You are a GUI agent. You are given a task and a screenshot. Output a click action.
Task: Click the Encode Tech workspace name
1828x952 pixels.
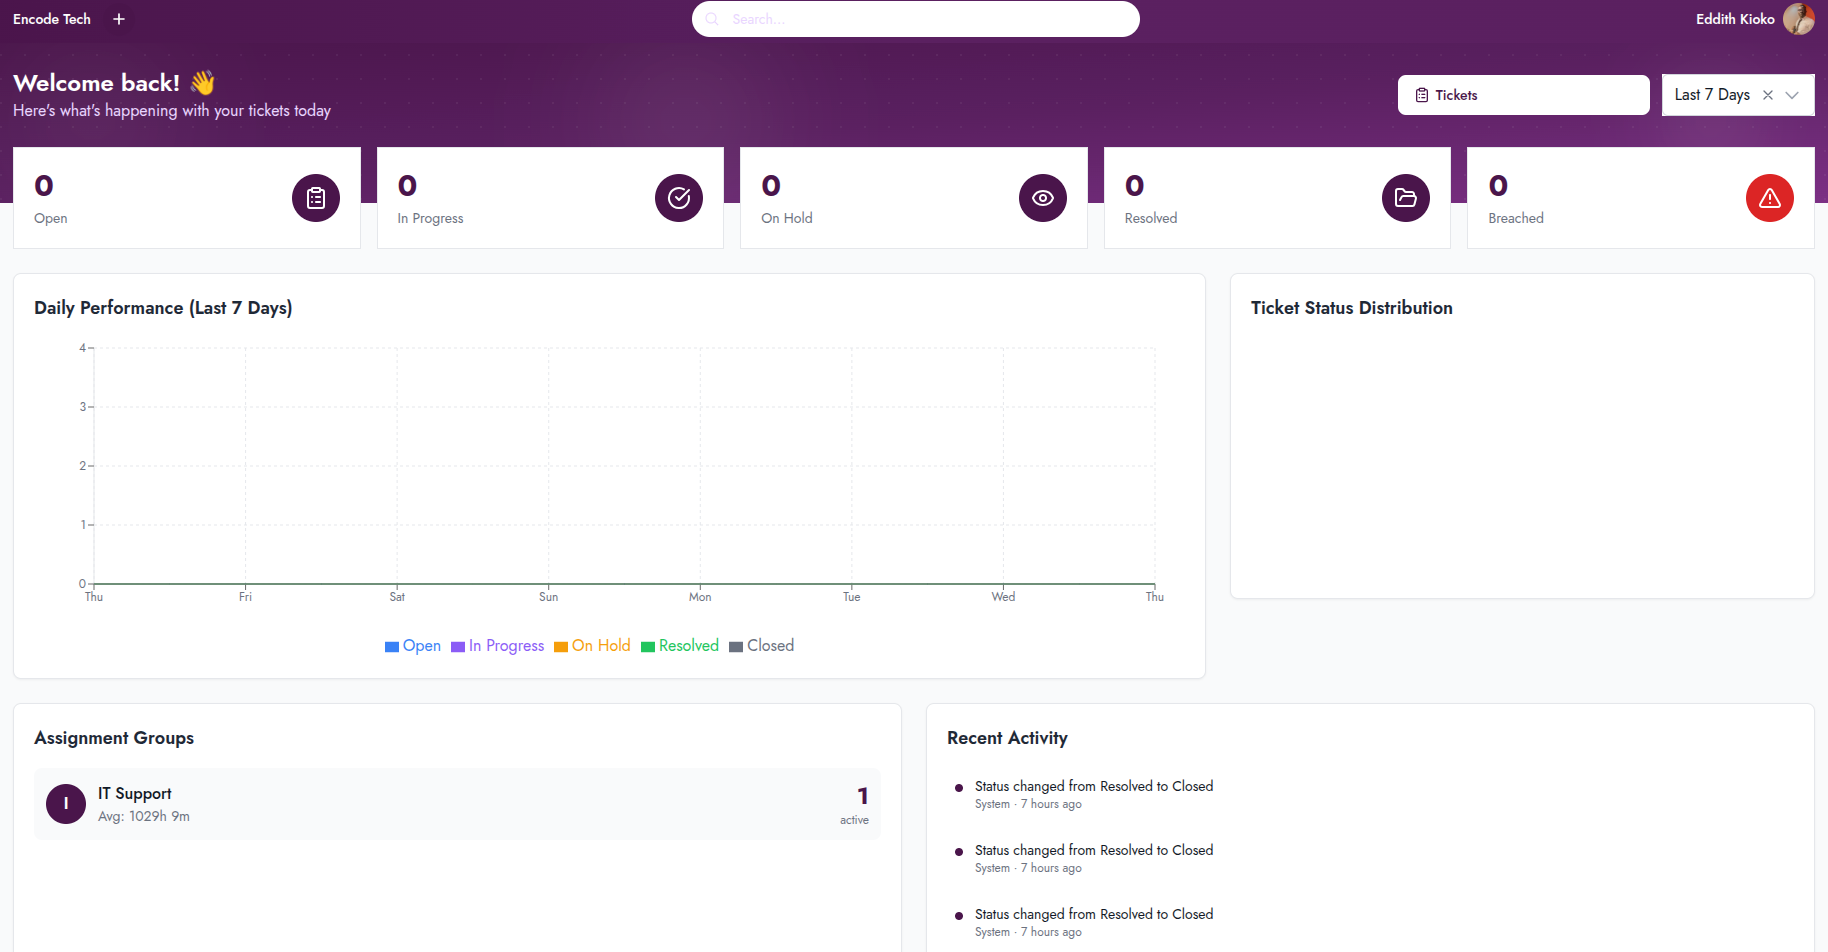(x=52, y=19)
